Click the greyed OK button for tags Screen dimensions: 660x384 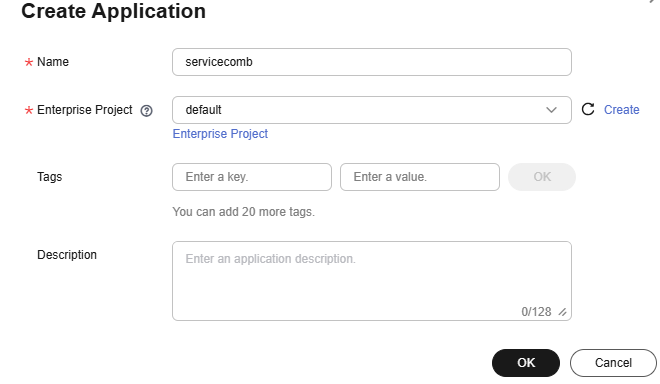point(542,177)
